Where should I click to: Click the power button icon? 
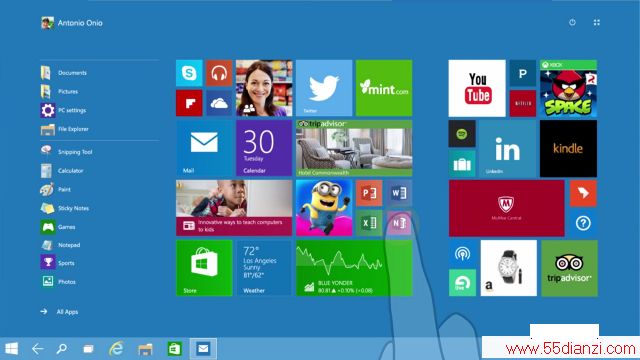[x=572, y=22]
